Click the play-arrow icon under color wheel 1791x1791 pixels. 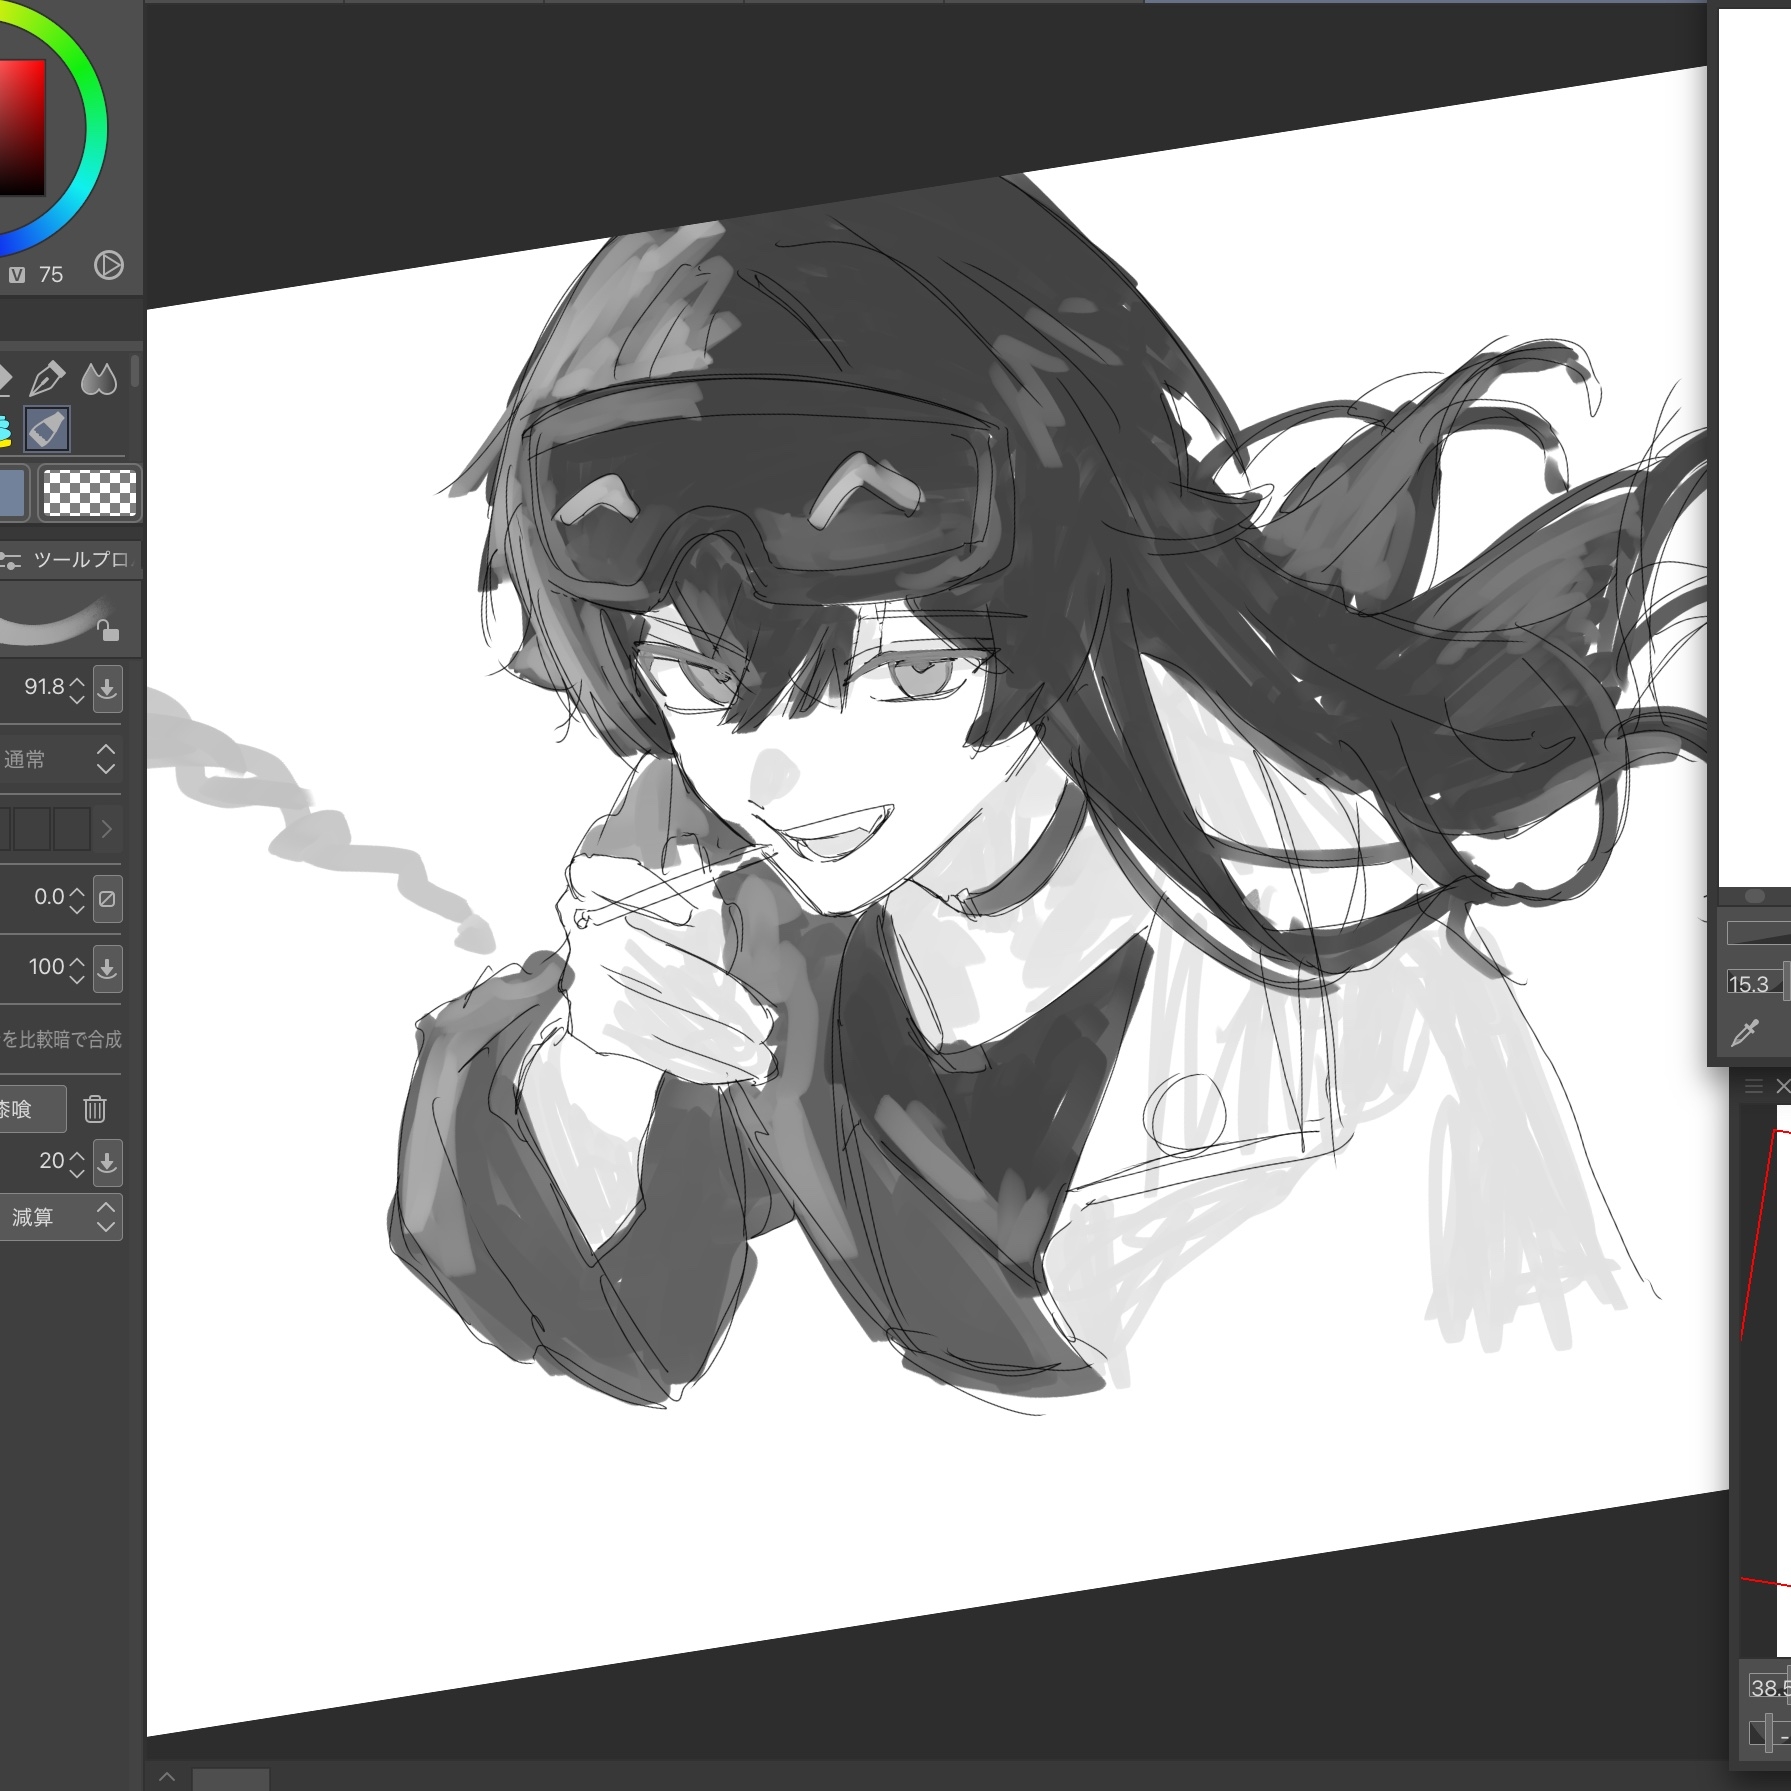pyautogui.click(x=108, y=266)
